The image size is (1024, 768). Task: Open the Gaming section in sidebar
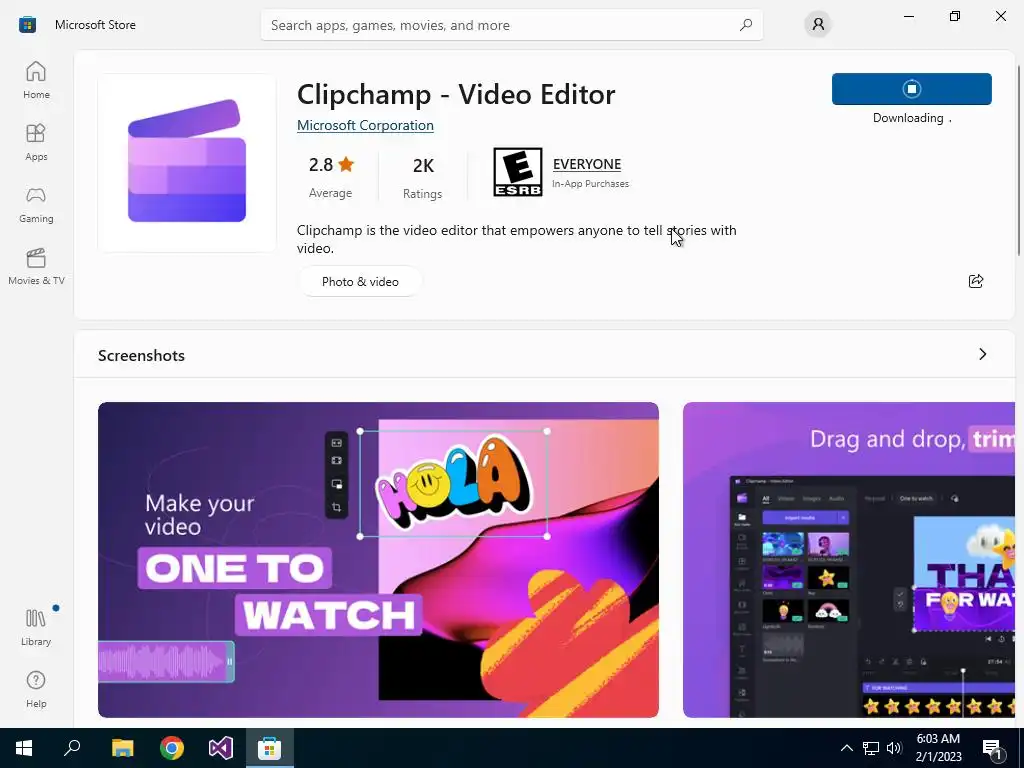coord(36,204)
